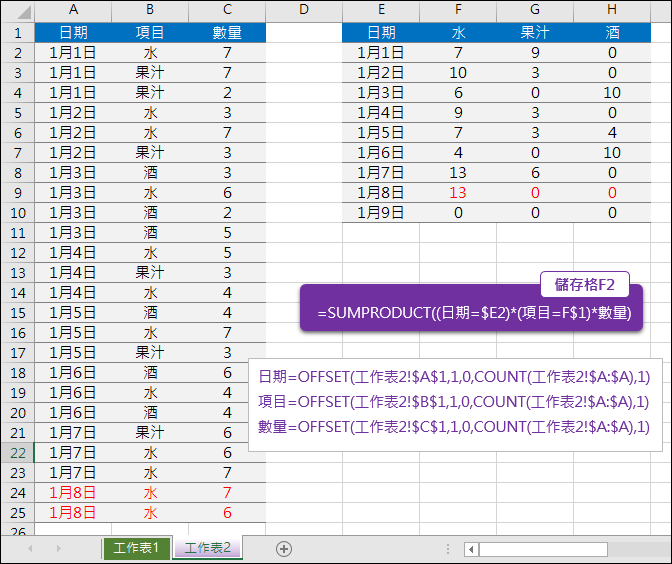Screen dimensions: 672x564
Task: Select cell H6 showing 4
Action: 612,132
